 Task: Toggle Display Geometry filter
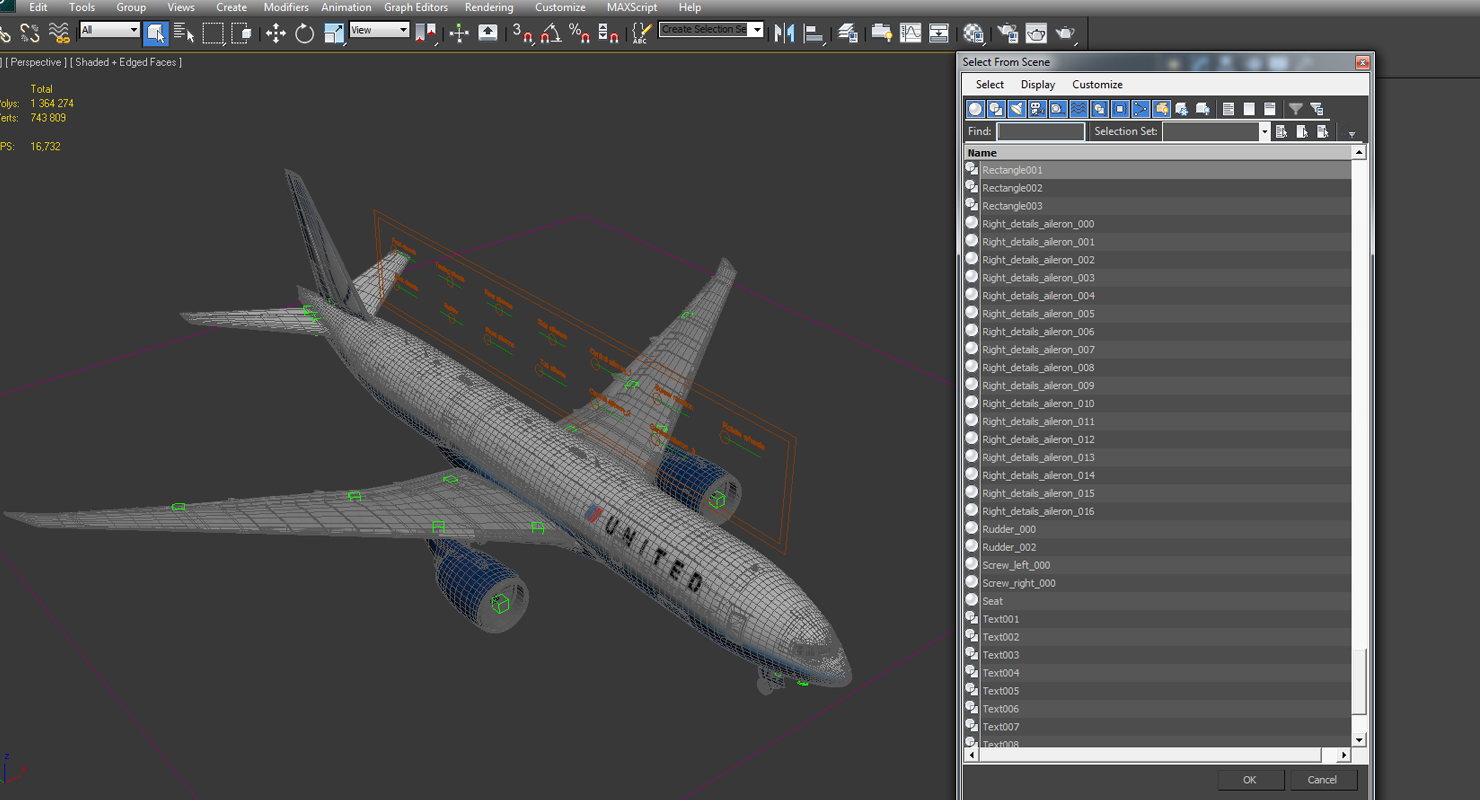975,109
